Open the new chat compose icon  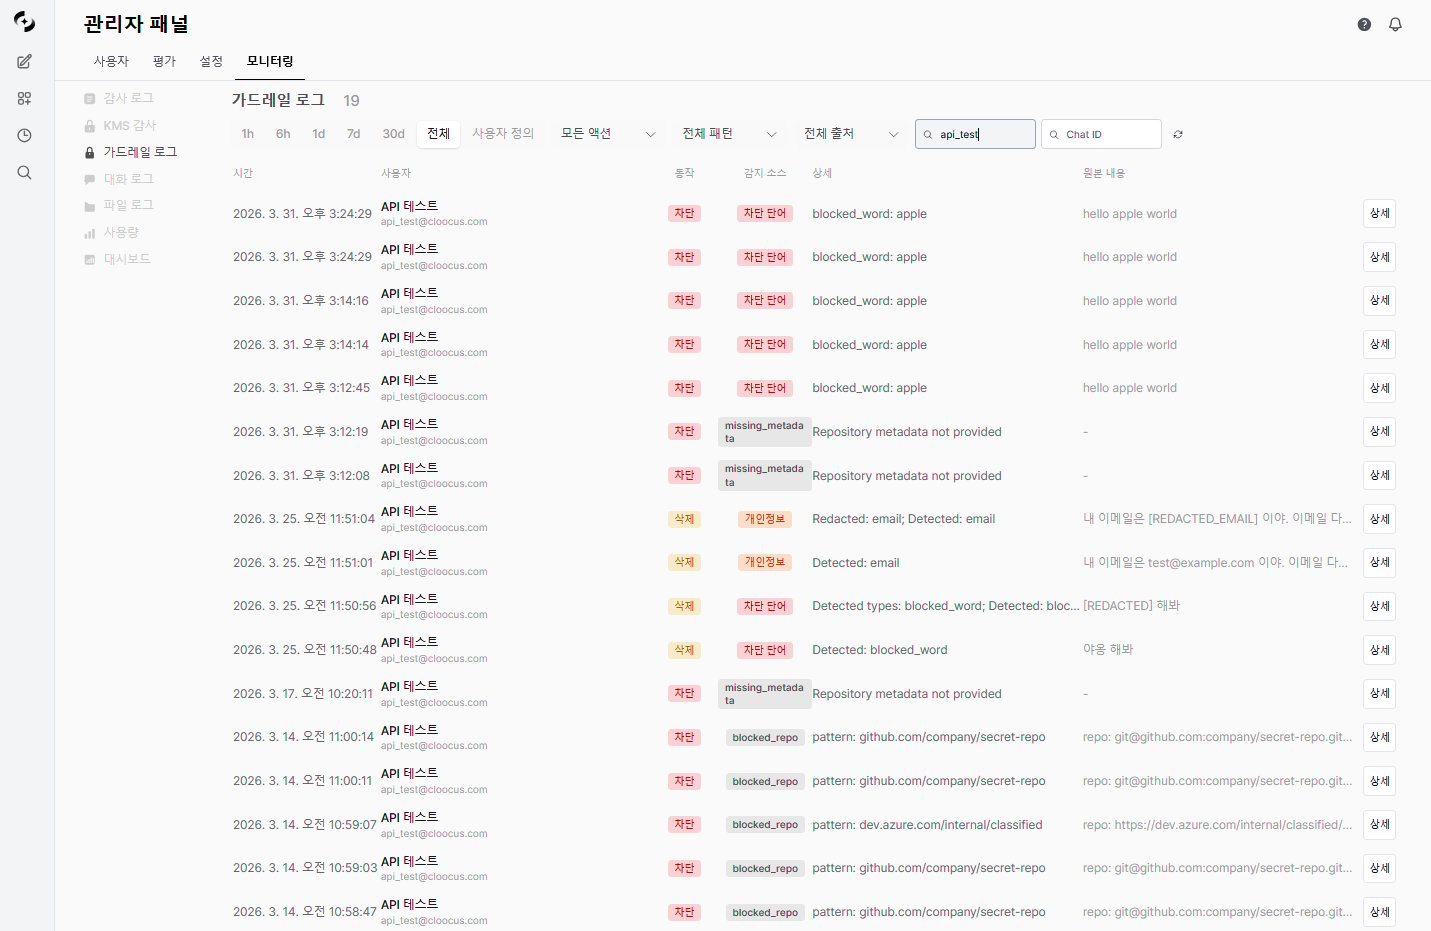pos(24,62)
